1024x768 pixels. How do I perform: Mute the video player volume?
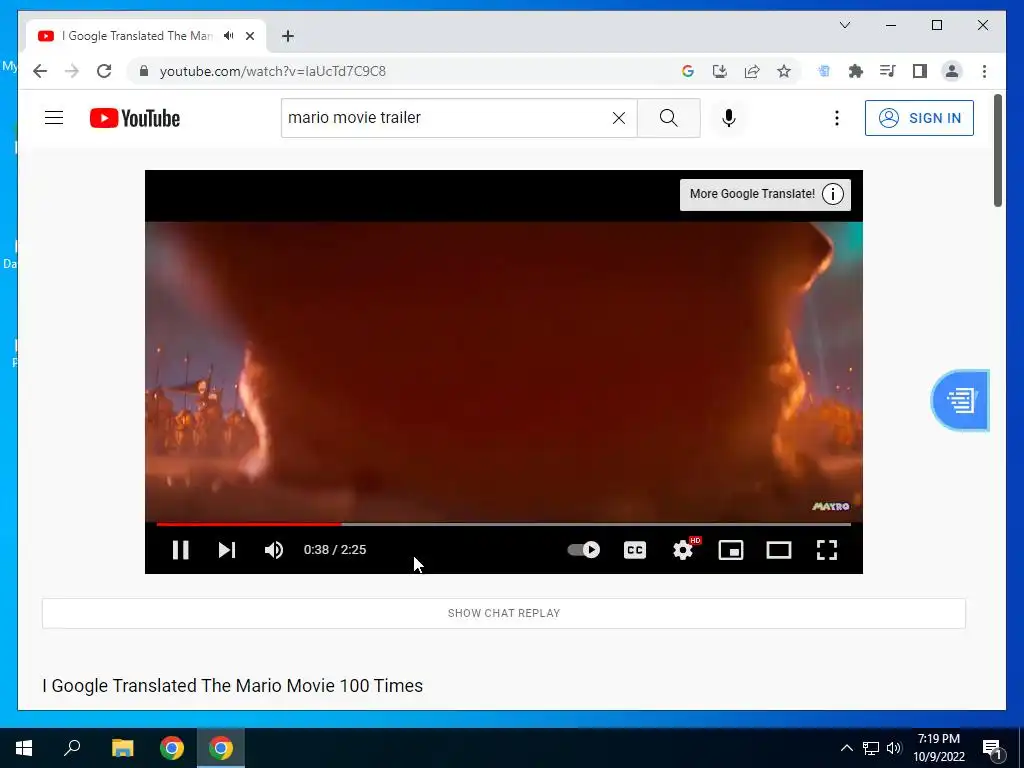(x=274, y=550)
